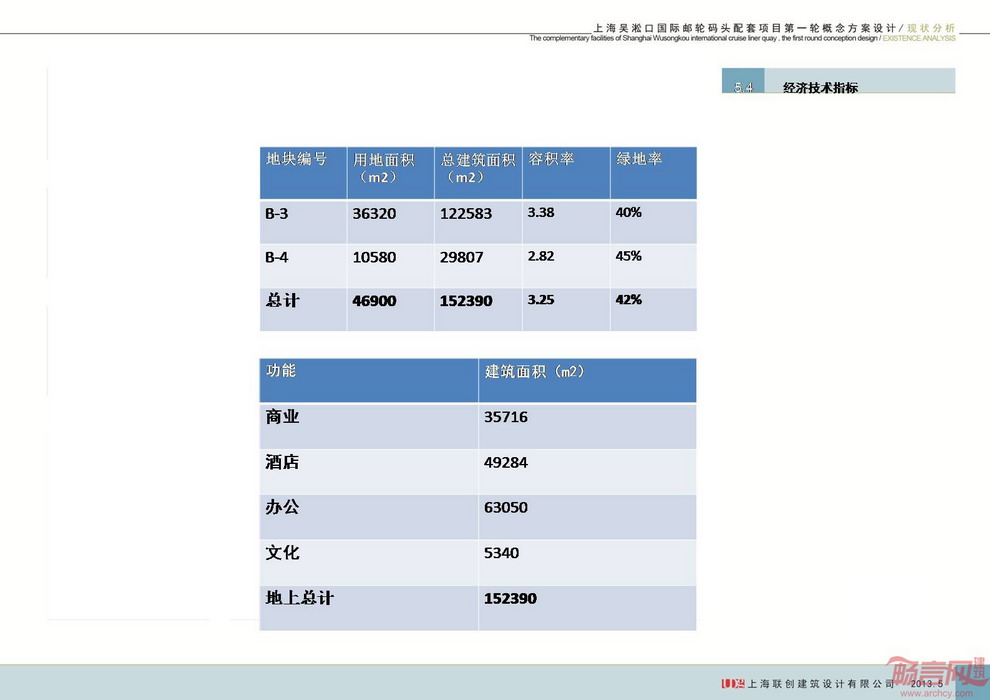Select the 63050 office area value
This screenshot has height=700, width=990.
[505, 508]
